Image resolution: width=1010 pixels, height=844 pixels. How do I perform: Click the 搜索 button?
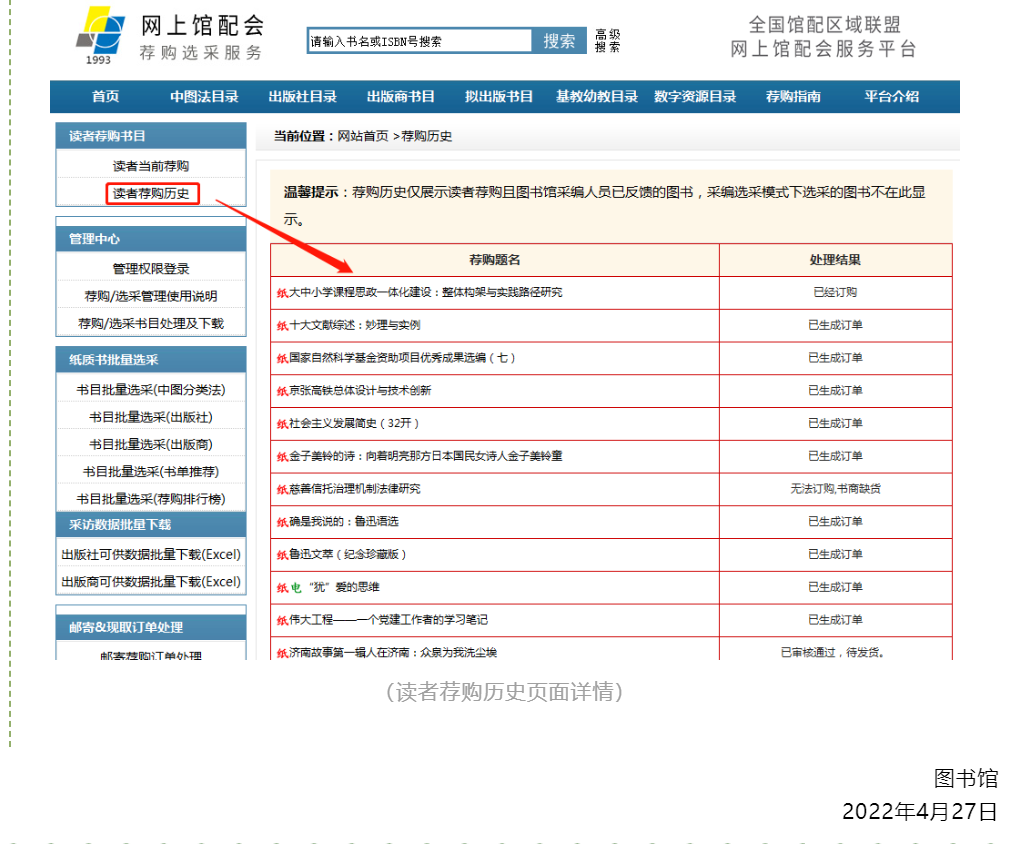(x=559, y=41)
